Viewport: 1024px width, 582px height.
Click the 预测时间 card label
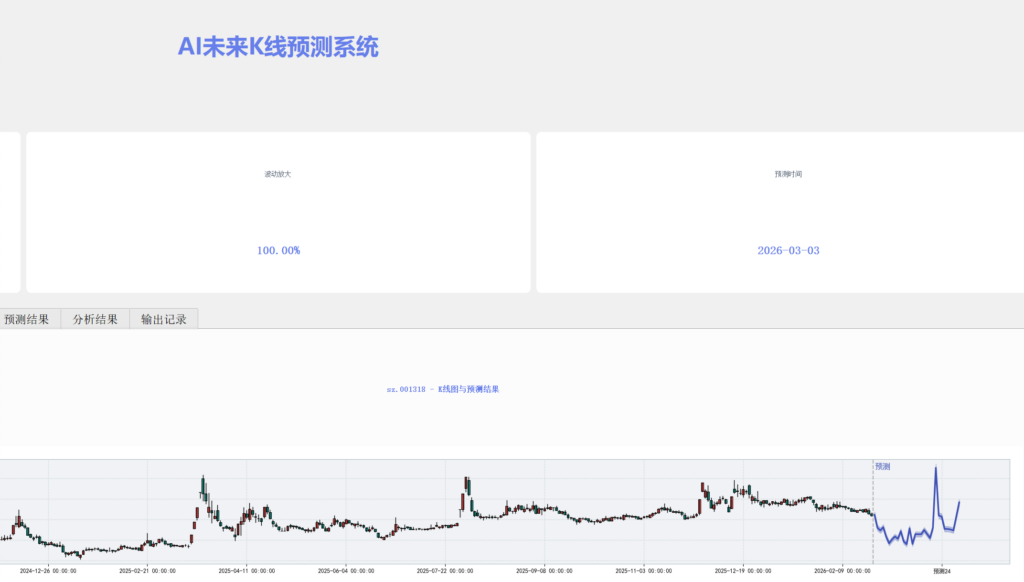point(788,174)
